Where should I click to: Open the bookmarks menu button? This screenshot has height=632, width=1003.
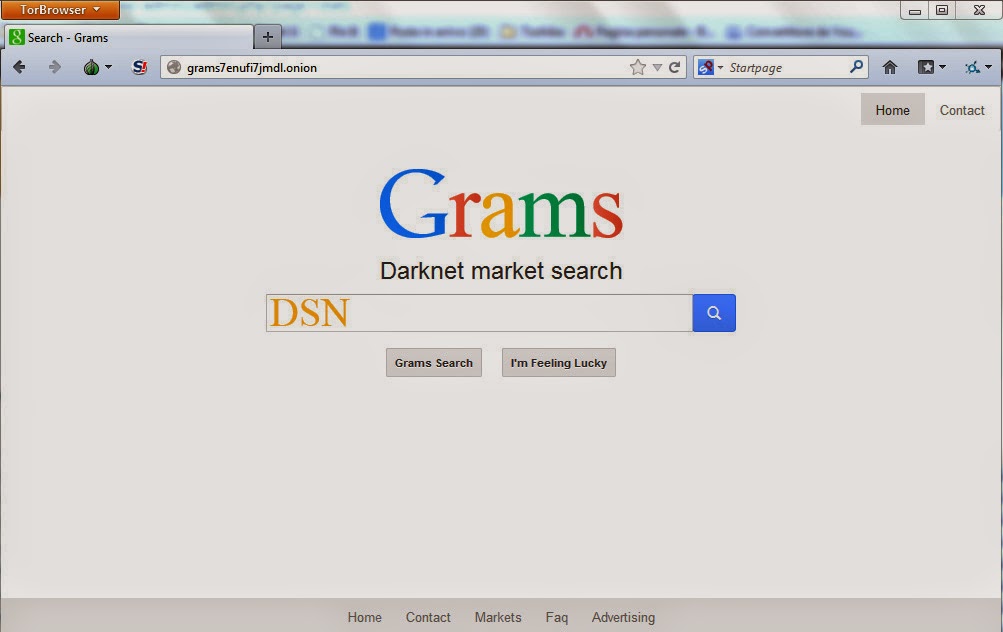926,67
